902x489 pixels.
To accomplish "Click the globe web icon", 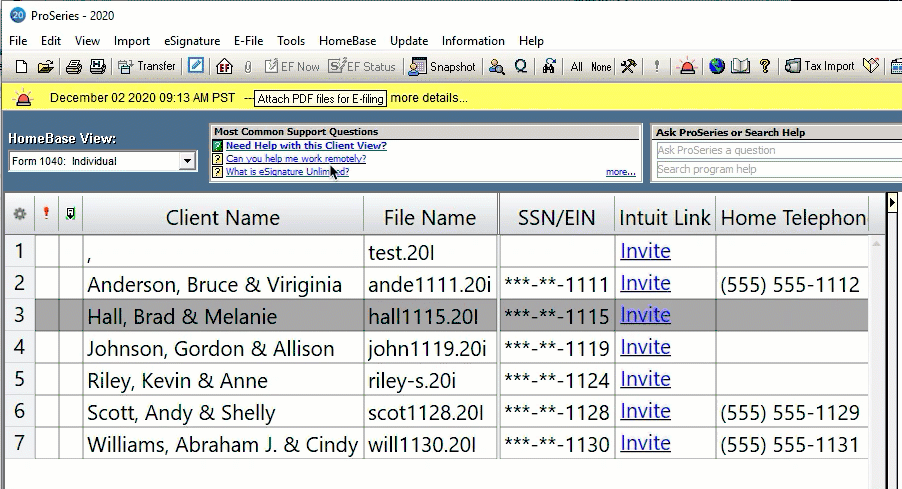I will (x=717, y=67).
